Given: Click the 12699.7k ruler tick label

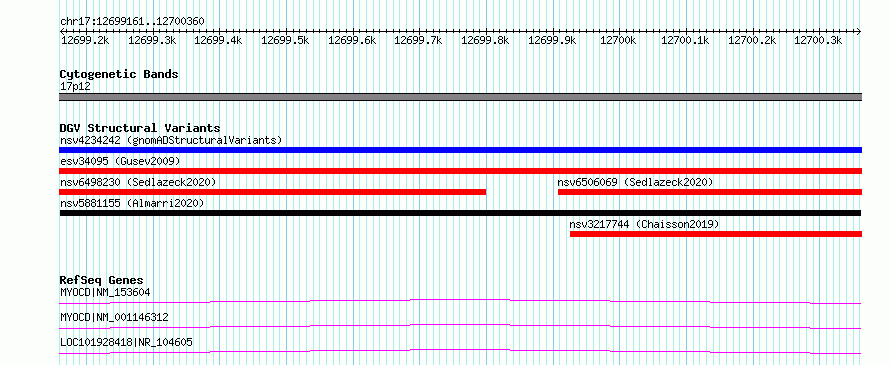Looking at the screenshot, I should (x=418, y=40).
